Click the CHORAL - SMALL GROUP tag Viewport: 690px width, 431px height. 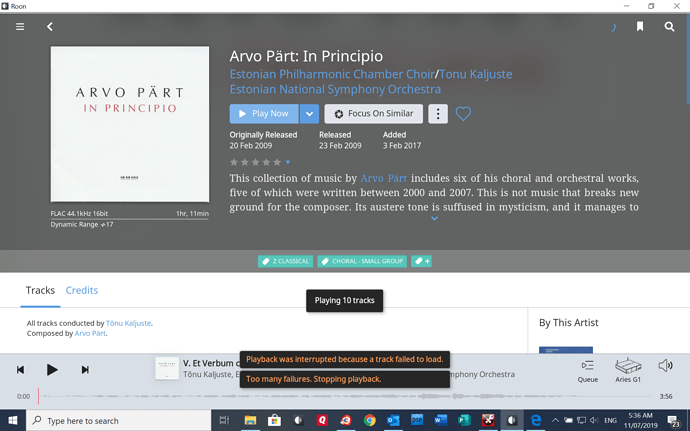tap(362, 261)
